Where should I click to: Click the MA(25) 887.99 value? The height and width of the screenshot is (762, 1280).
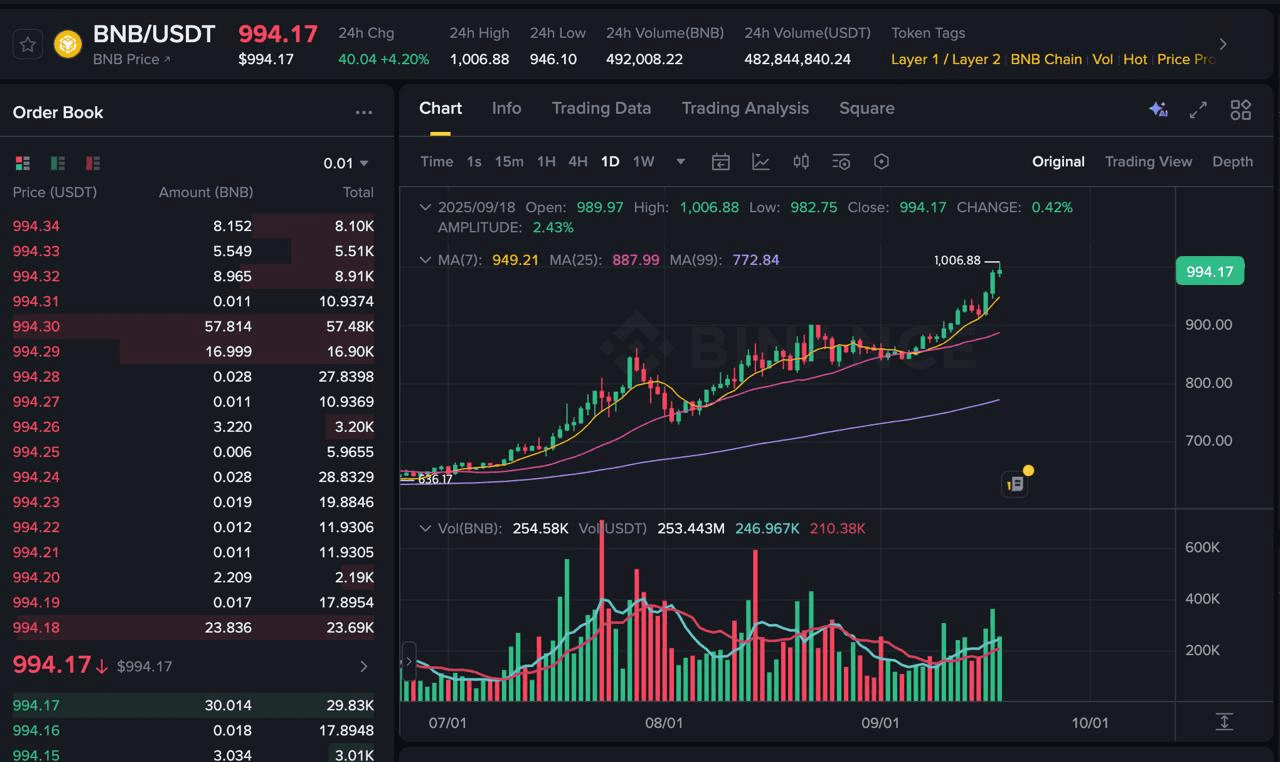coord(636,260)
